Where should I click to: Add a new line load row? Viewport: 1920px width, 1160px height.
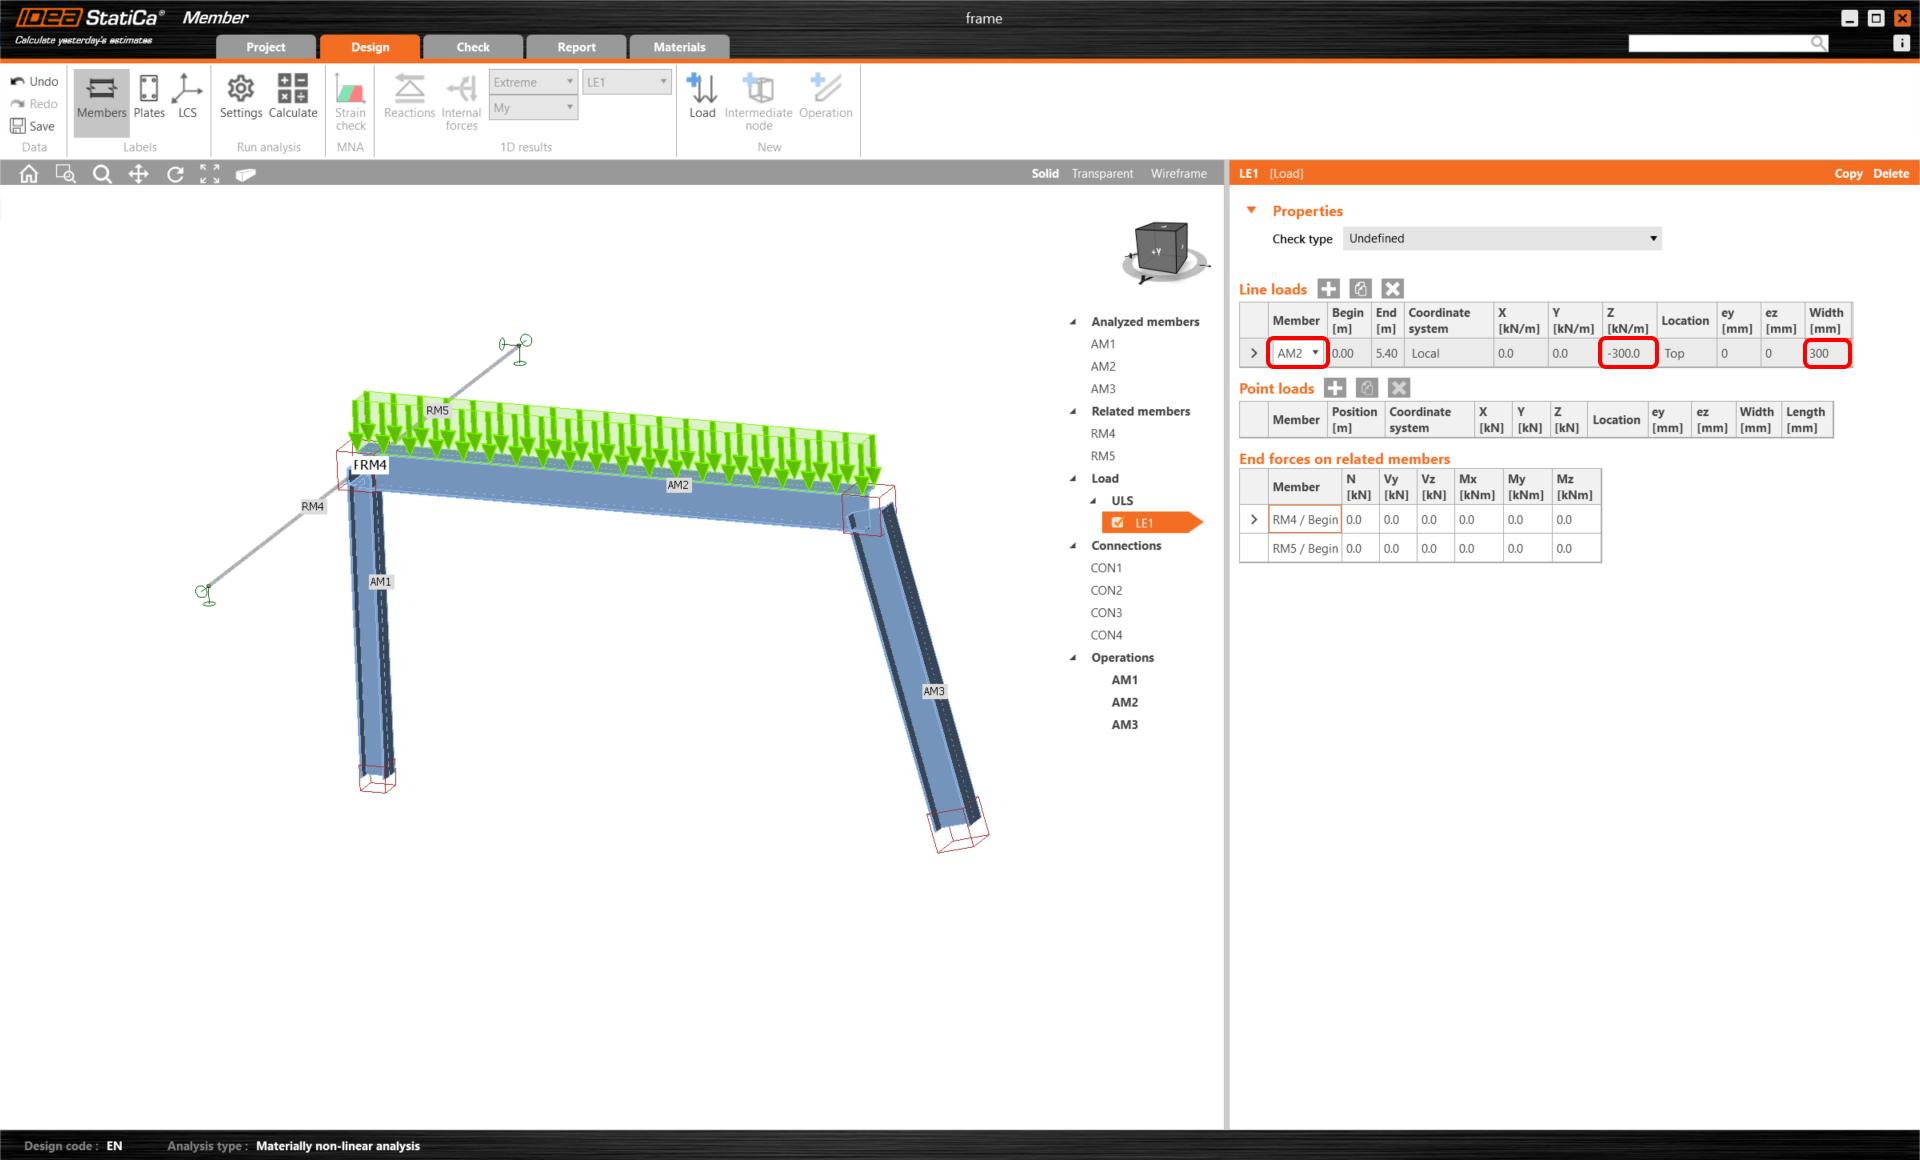point(1328,289)
